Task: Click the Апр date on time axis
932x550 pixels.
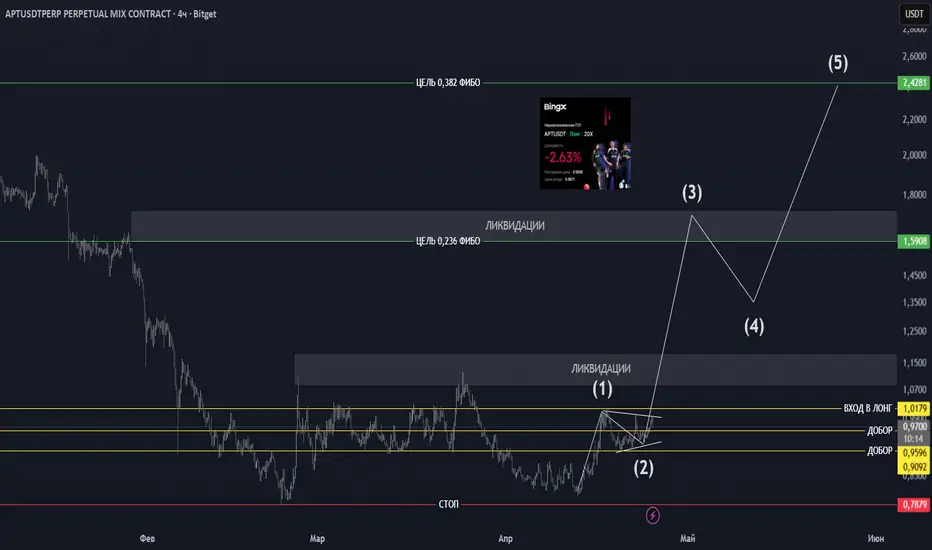Action: point(505,539)
